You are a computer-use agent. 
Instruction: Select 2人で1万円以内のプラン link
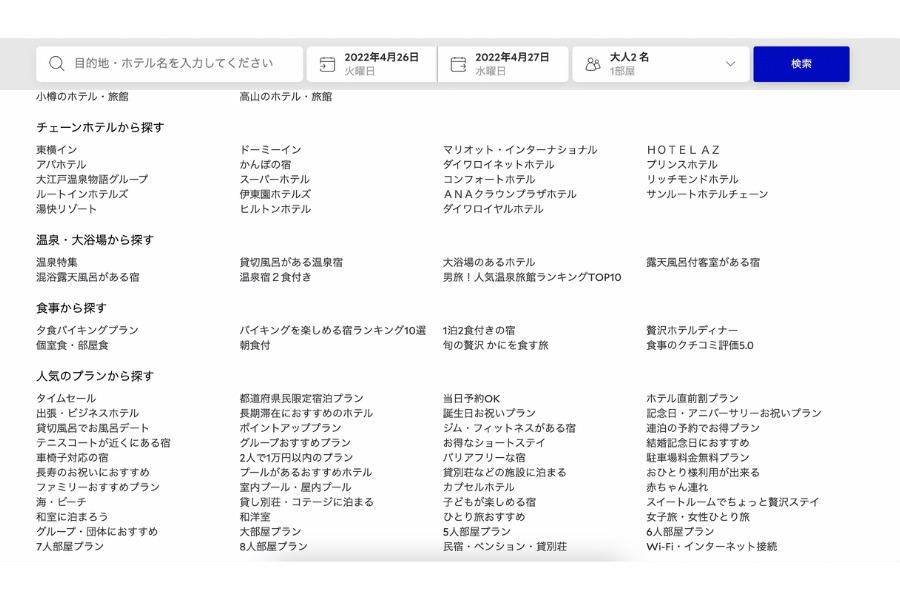(296, 458)
